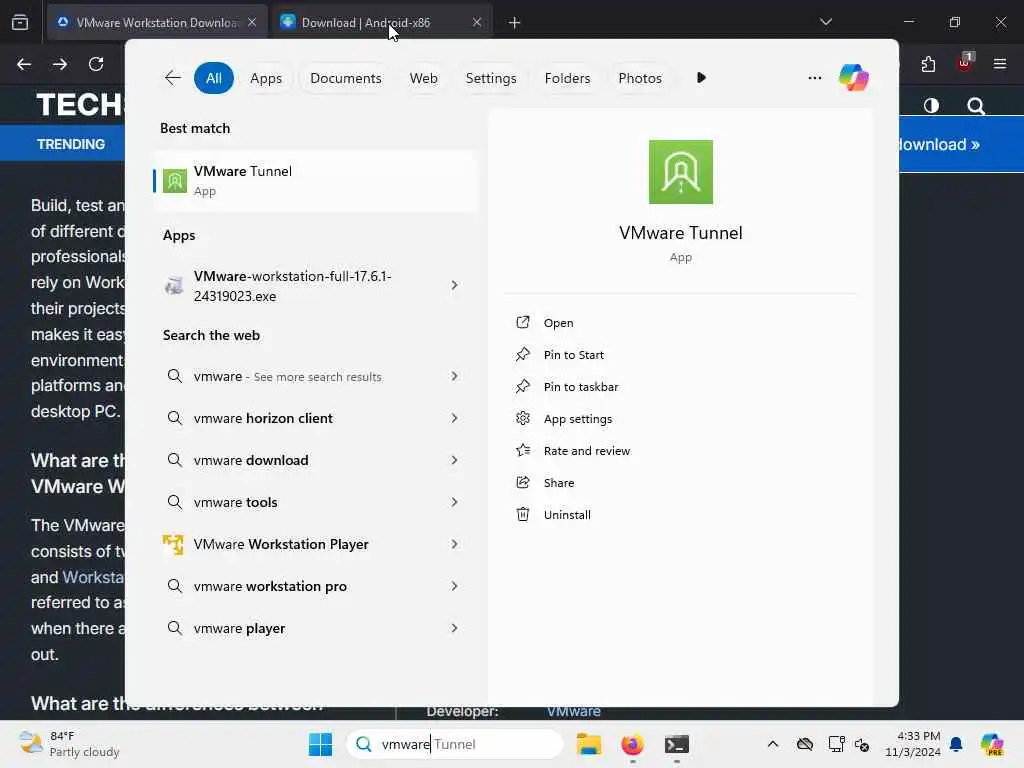Image resolution: width=1024 pixels, height=768 pixels.
Task: Show more search filters arrow
Action: click(701, 78)
